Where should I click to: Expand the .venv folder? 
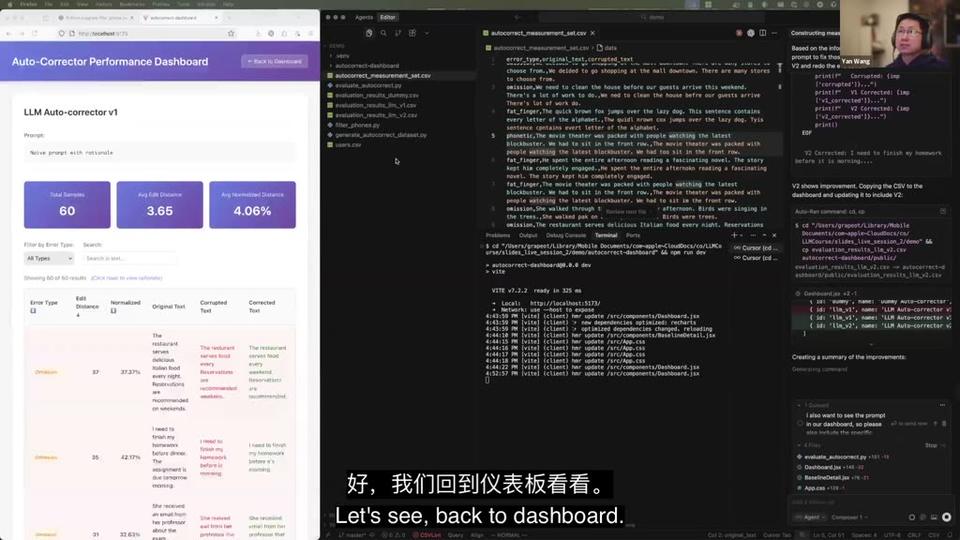coord(342,56)
